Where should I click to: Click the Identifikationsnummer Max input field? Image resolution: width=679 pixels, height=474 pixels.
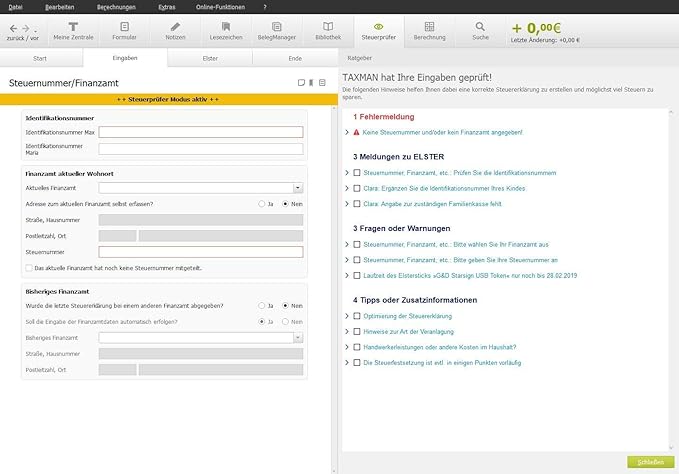[x=200, y=132]
